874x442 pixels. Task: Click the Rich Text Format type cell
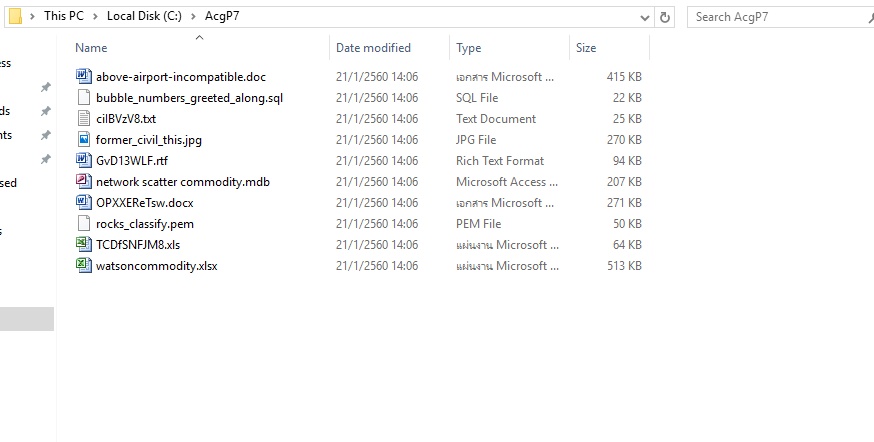click(499, 161)
